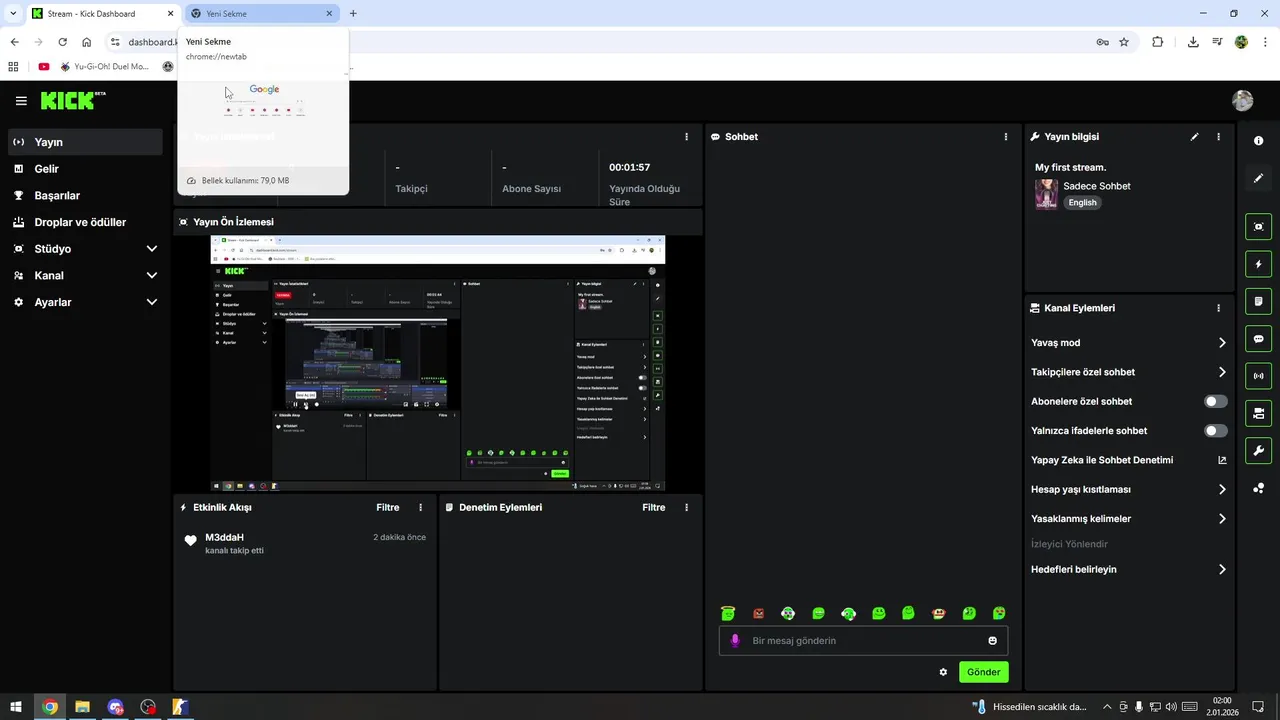Open Filtre in Etkinlik Akışı panel

tap(388, 508)
